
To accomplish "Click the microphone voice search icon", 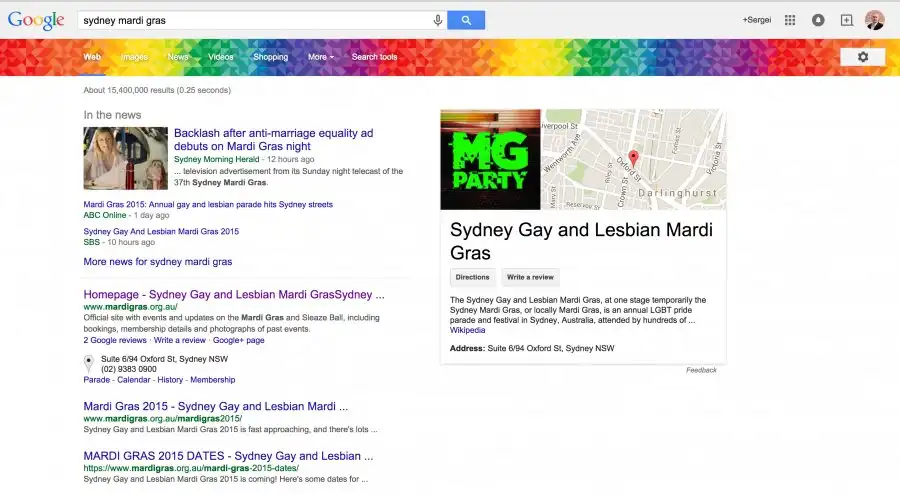I will pos(437,20).
